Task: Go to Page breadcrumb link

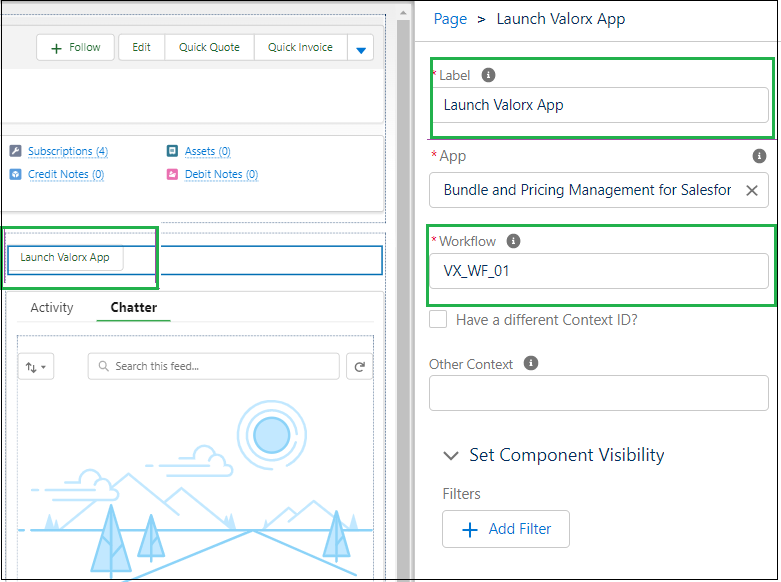Action: (450, 19)
